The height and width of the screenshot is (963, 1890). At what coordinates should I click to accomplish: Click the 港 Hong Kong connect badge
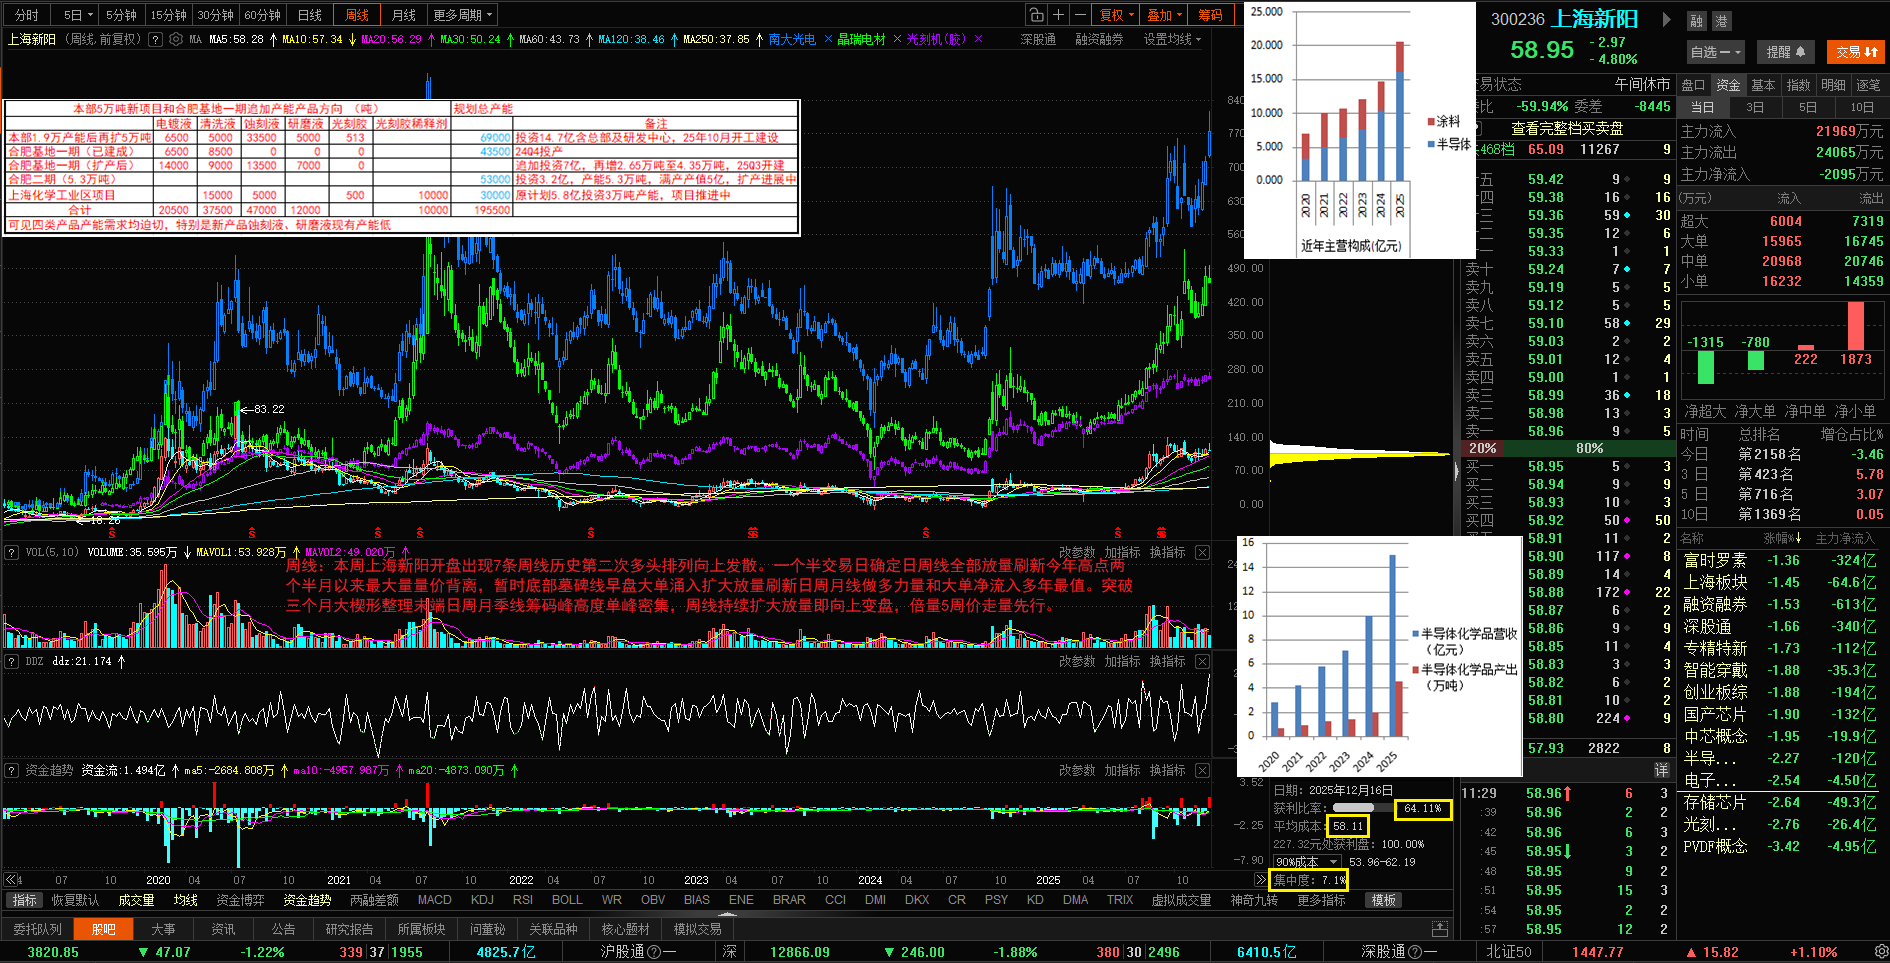tap(1721, 21)
